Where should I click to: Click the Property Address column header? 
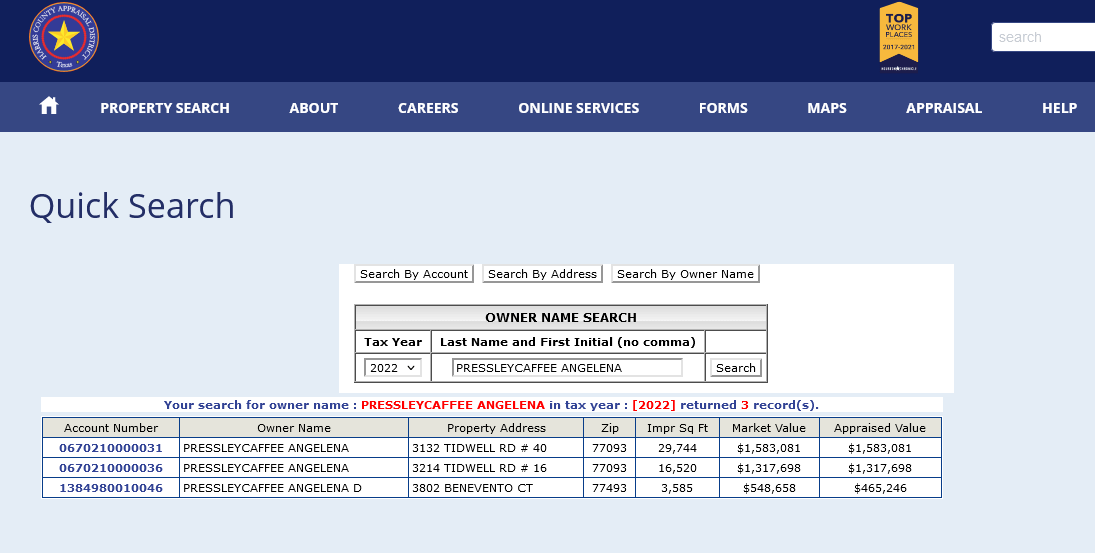(x=496, y=428)
